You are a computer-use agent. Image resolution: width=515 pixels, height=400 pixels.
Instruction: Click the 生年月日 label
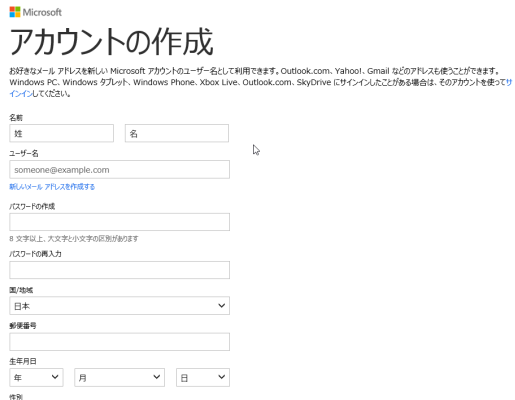pos(23,361)
